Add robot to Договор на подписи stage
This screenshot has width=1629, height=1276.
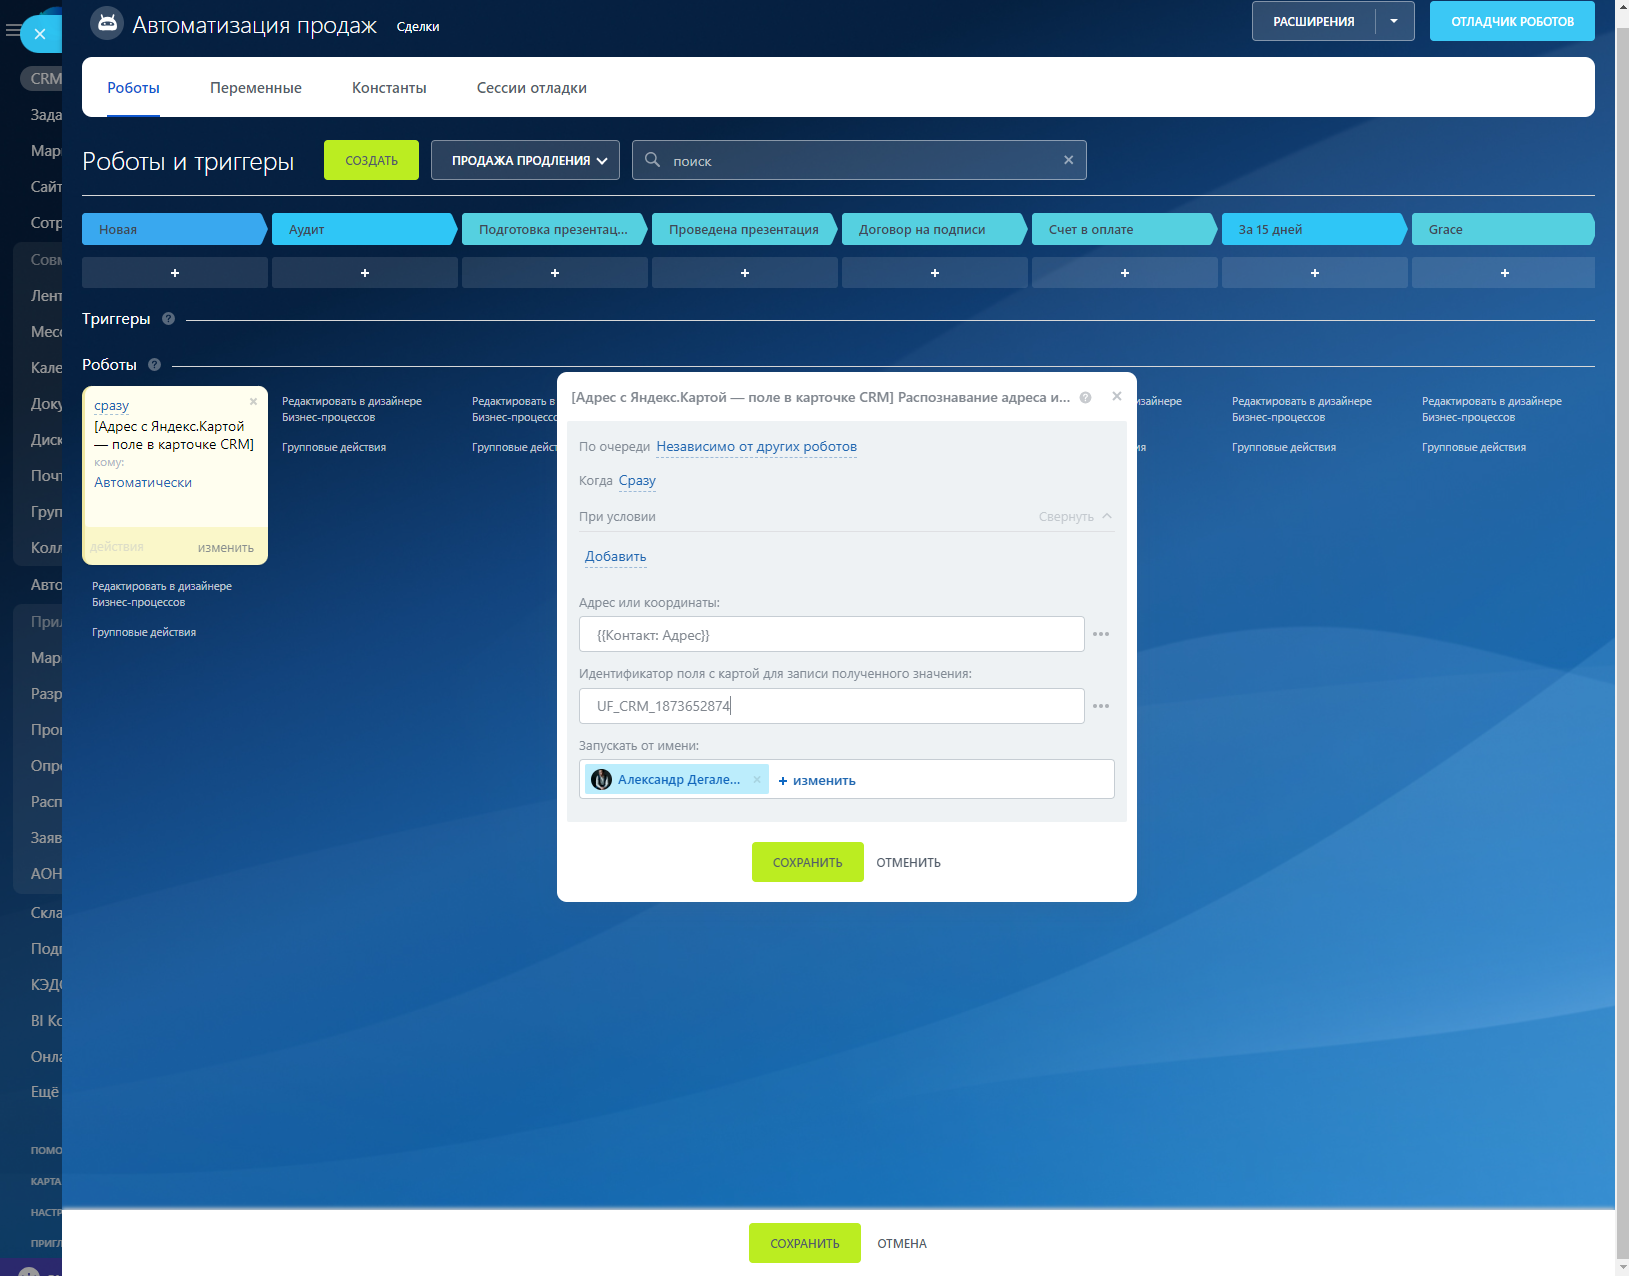click(x=935, y=273)
